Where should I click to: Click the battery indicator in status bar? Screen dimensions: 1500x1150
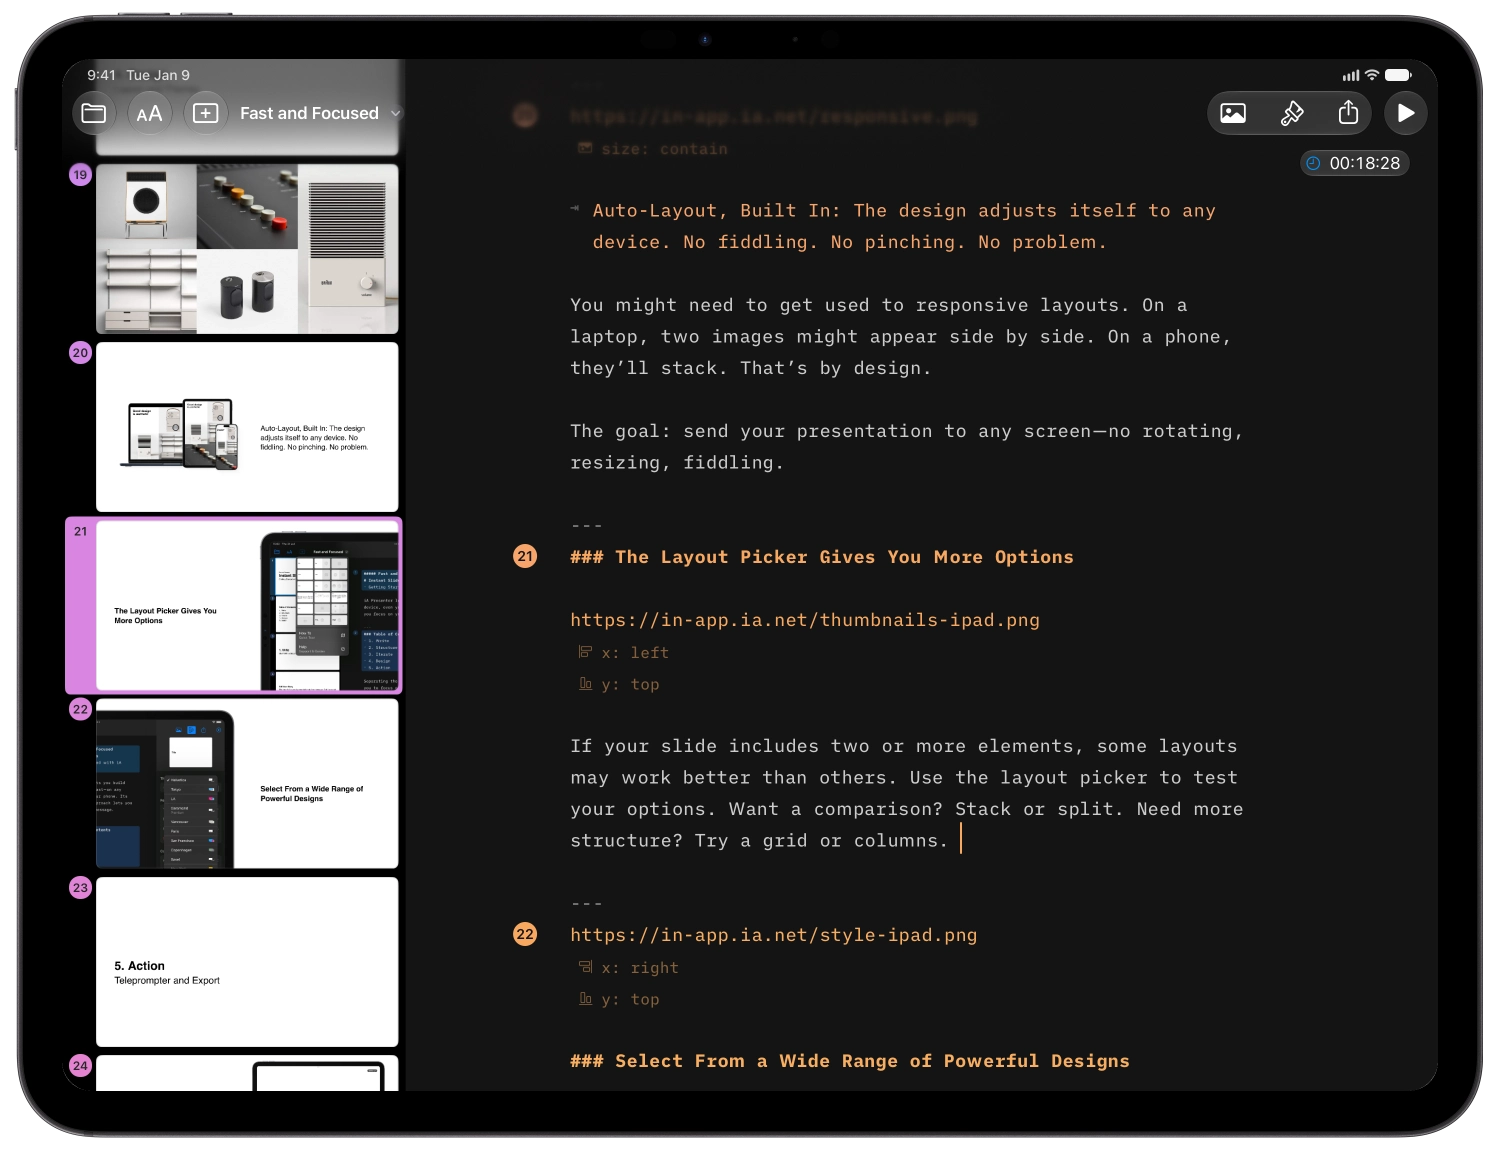[x=1398, y=75]
